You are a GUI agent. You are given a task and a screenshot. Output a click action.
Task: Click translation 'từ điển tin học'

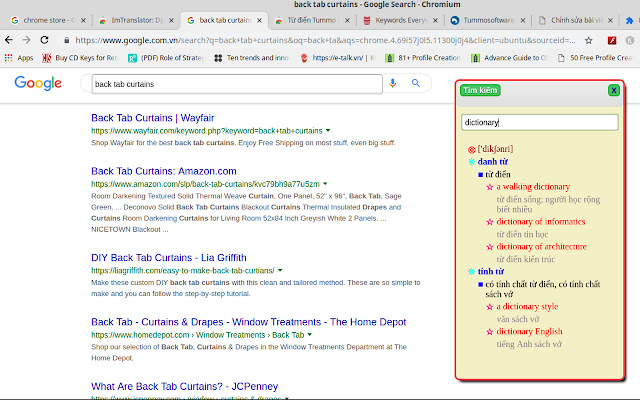pos(522,234)
